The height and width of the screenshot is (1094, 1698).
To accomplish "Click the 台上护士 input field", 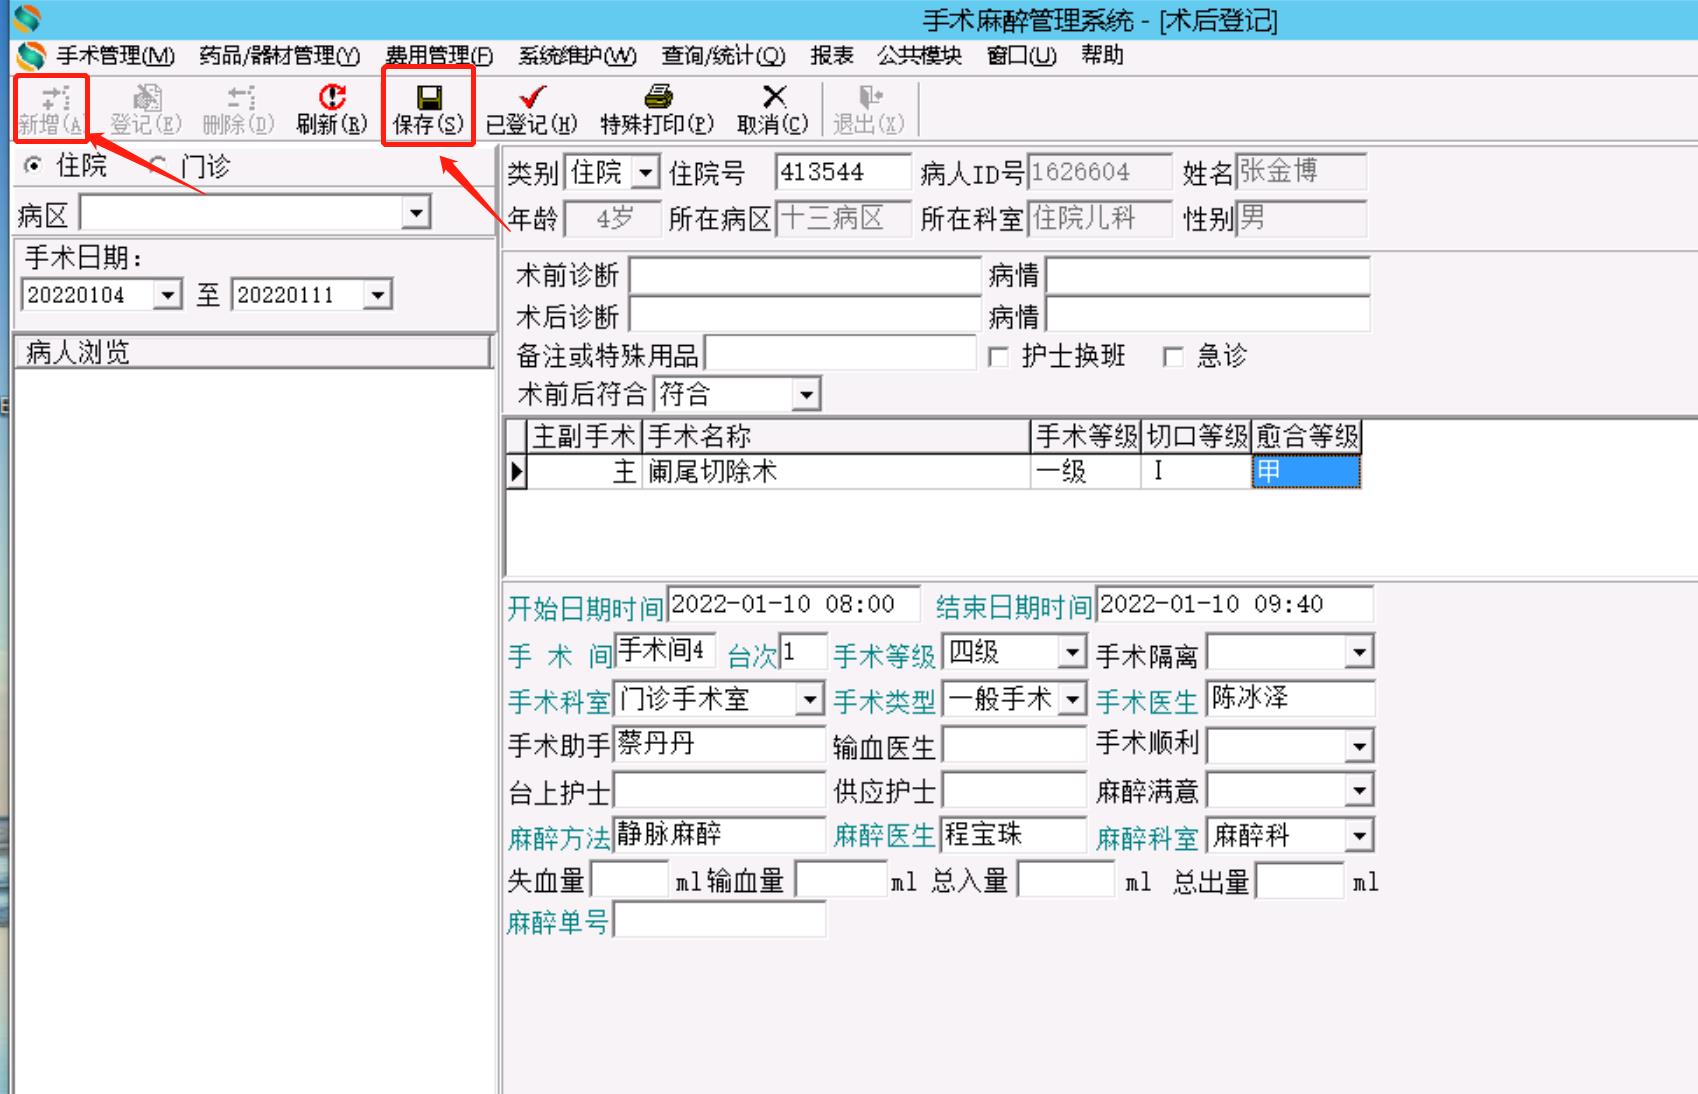I will point(719,790).
